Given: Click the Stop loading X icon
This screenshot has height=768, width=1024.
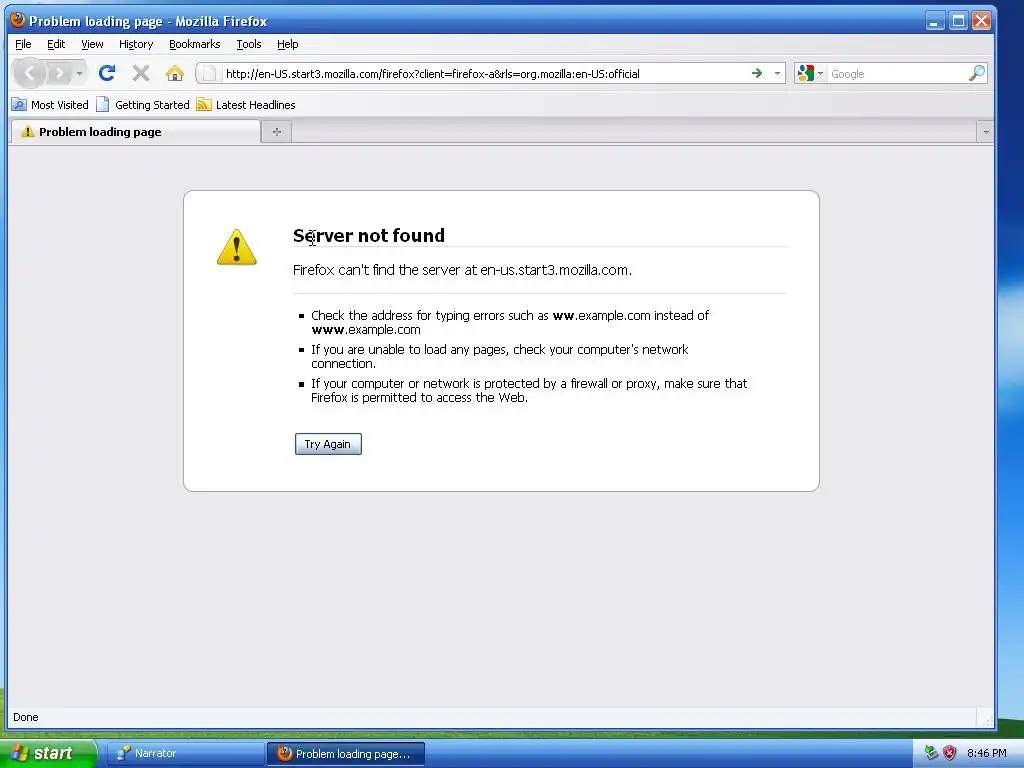Looking at the screenshot, I should (140, 73).
